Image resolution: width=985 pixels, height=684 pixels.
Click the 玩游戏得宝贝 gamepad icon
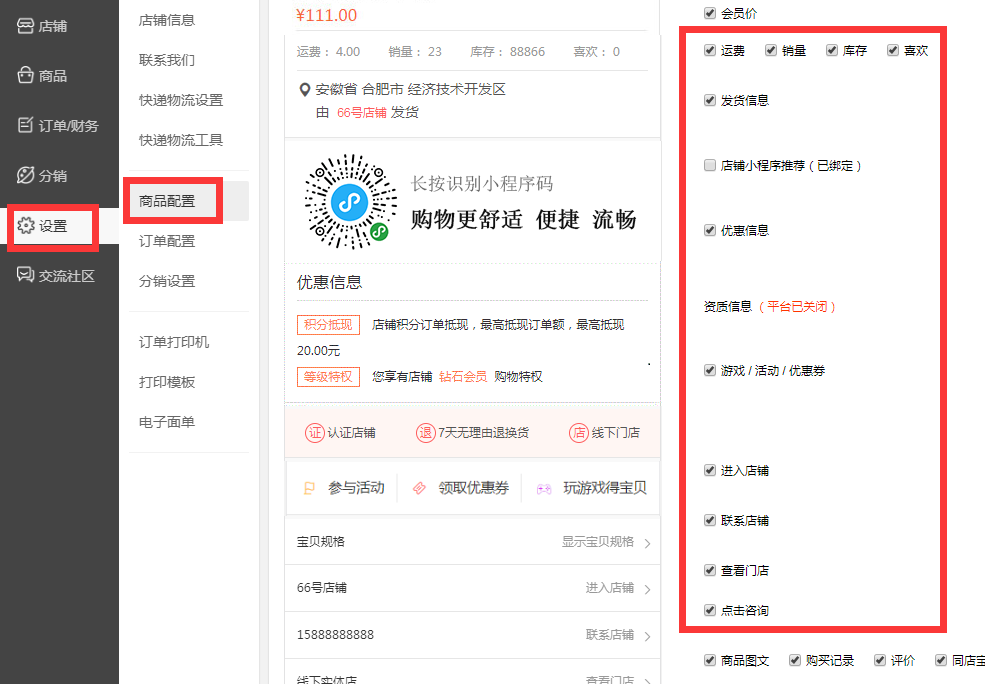544,489
